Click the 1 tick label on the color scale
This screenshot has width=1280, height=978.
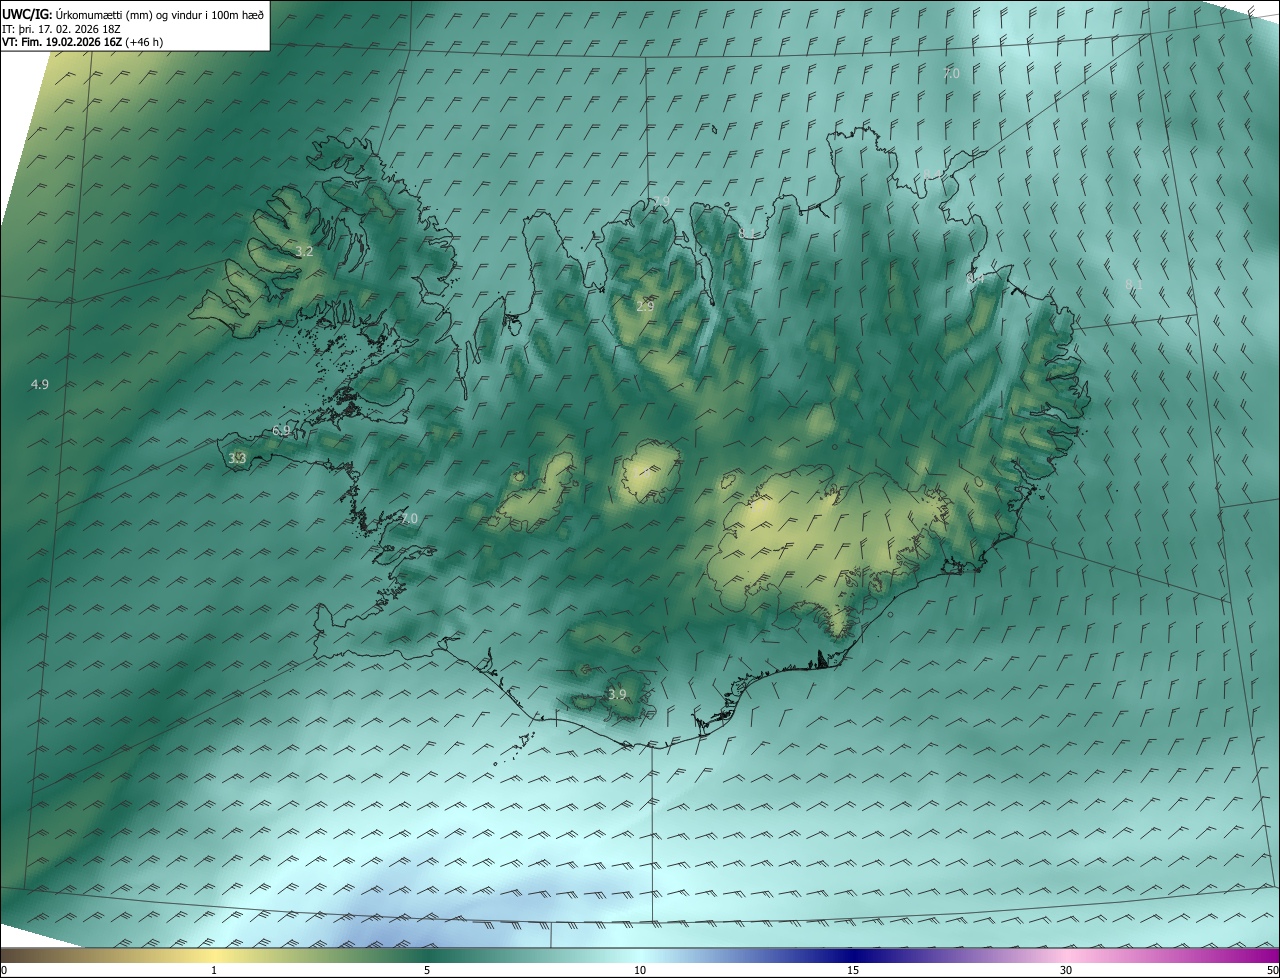pyautogui.click(x=214, y=971)
